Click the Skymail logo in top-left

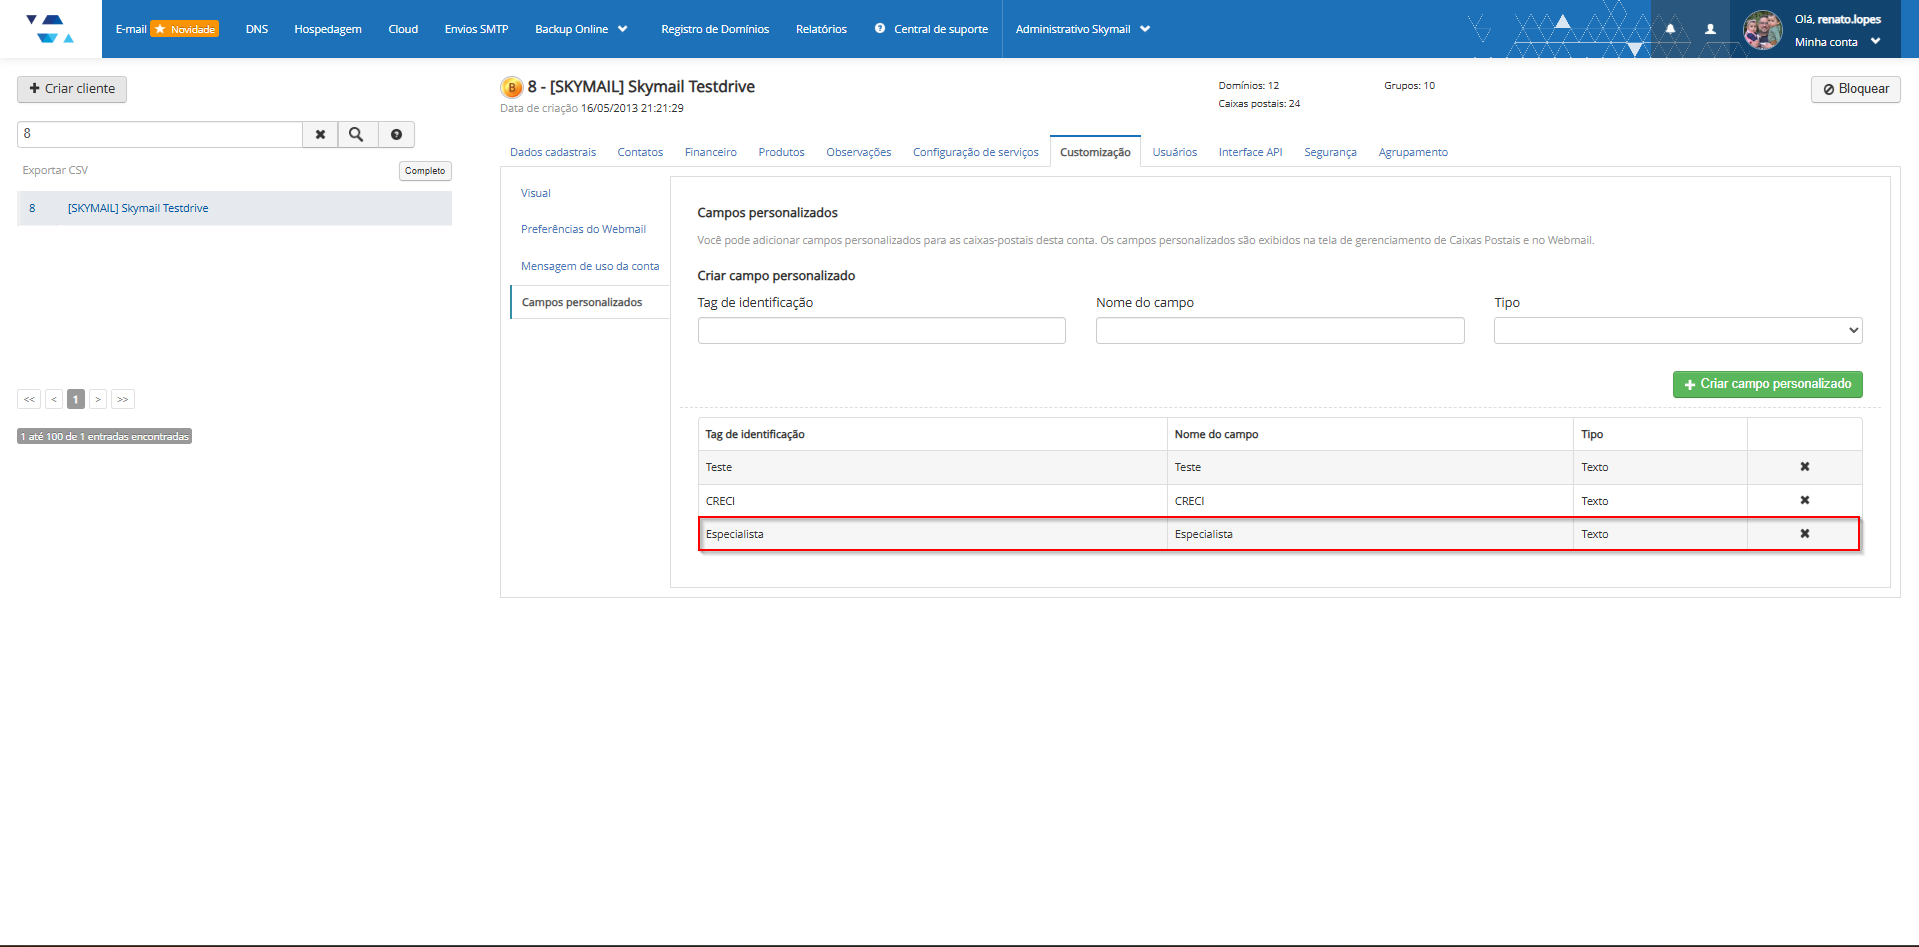tap(50, 29)
